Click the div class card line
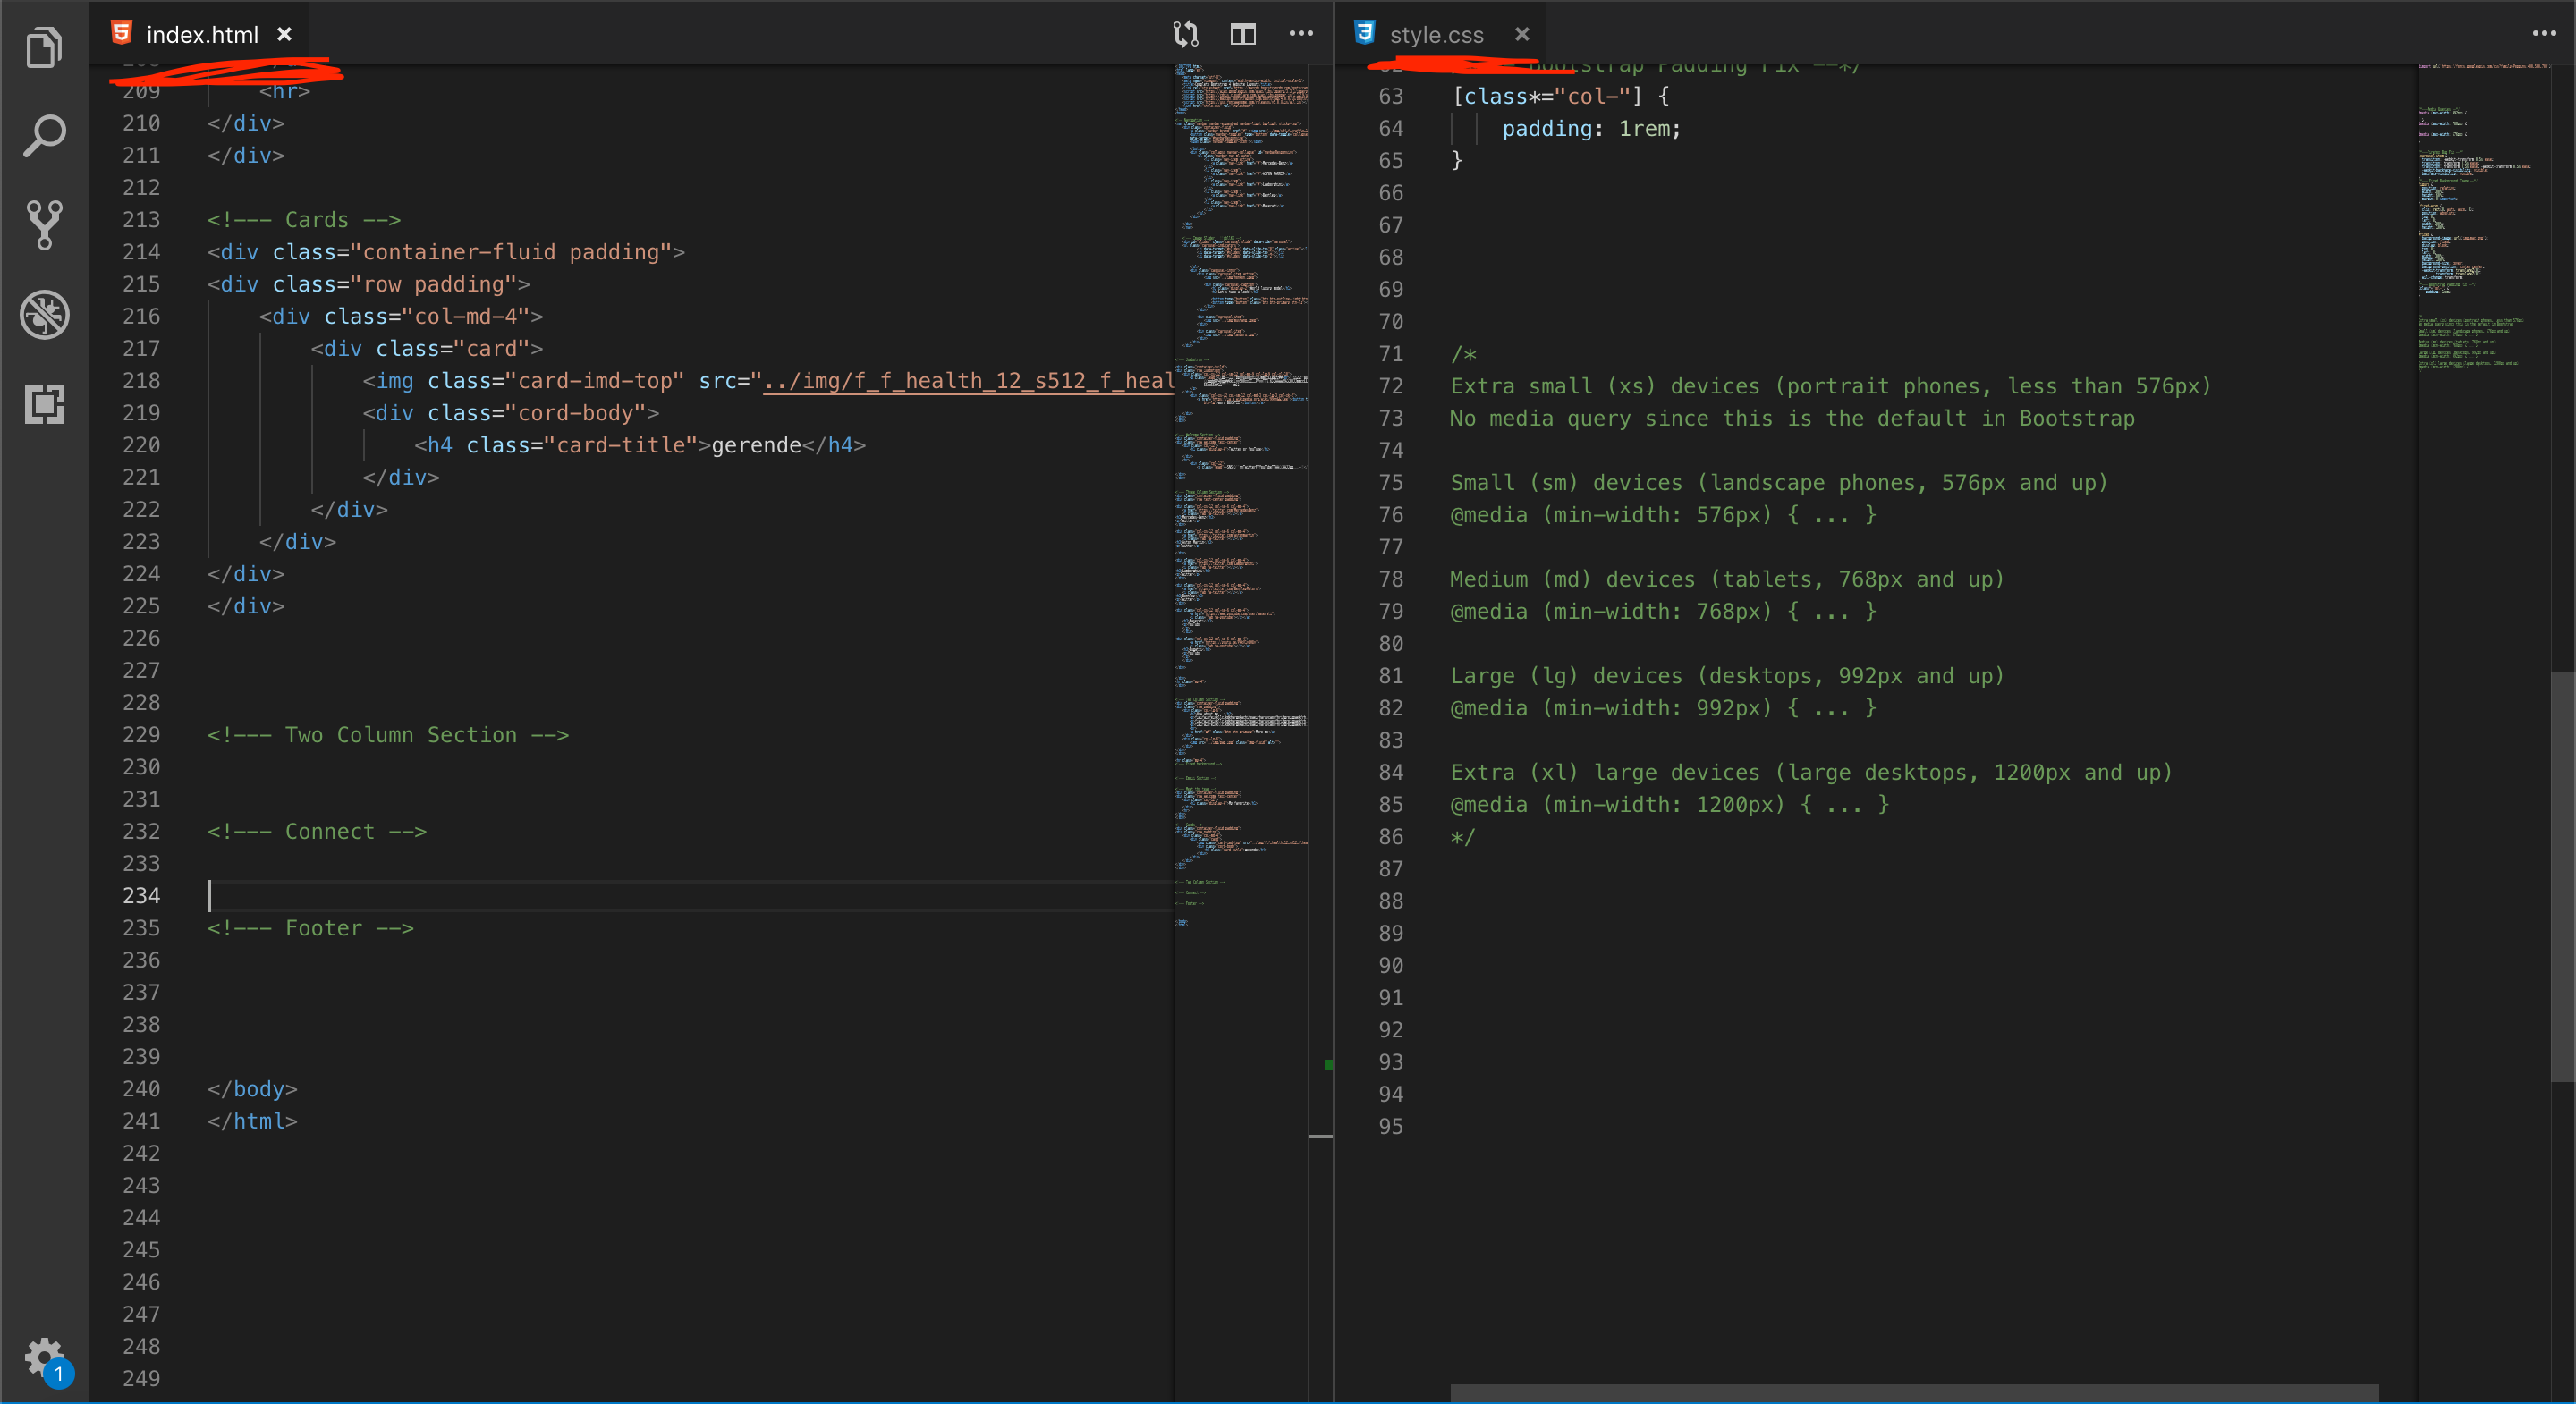Viewport: 2576px width, 1404px height. [427, 348]
